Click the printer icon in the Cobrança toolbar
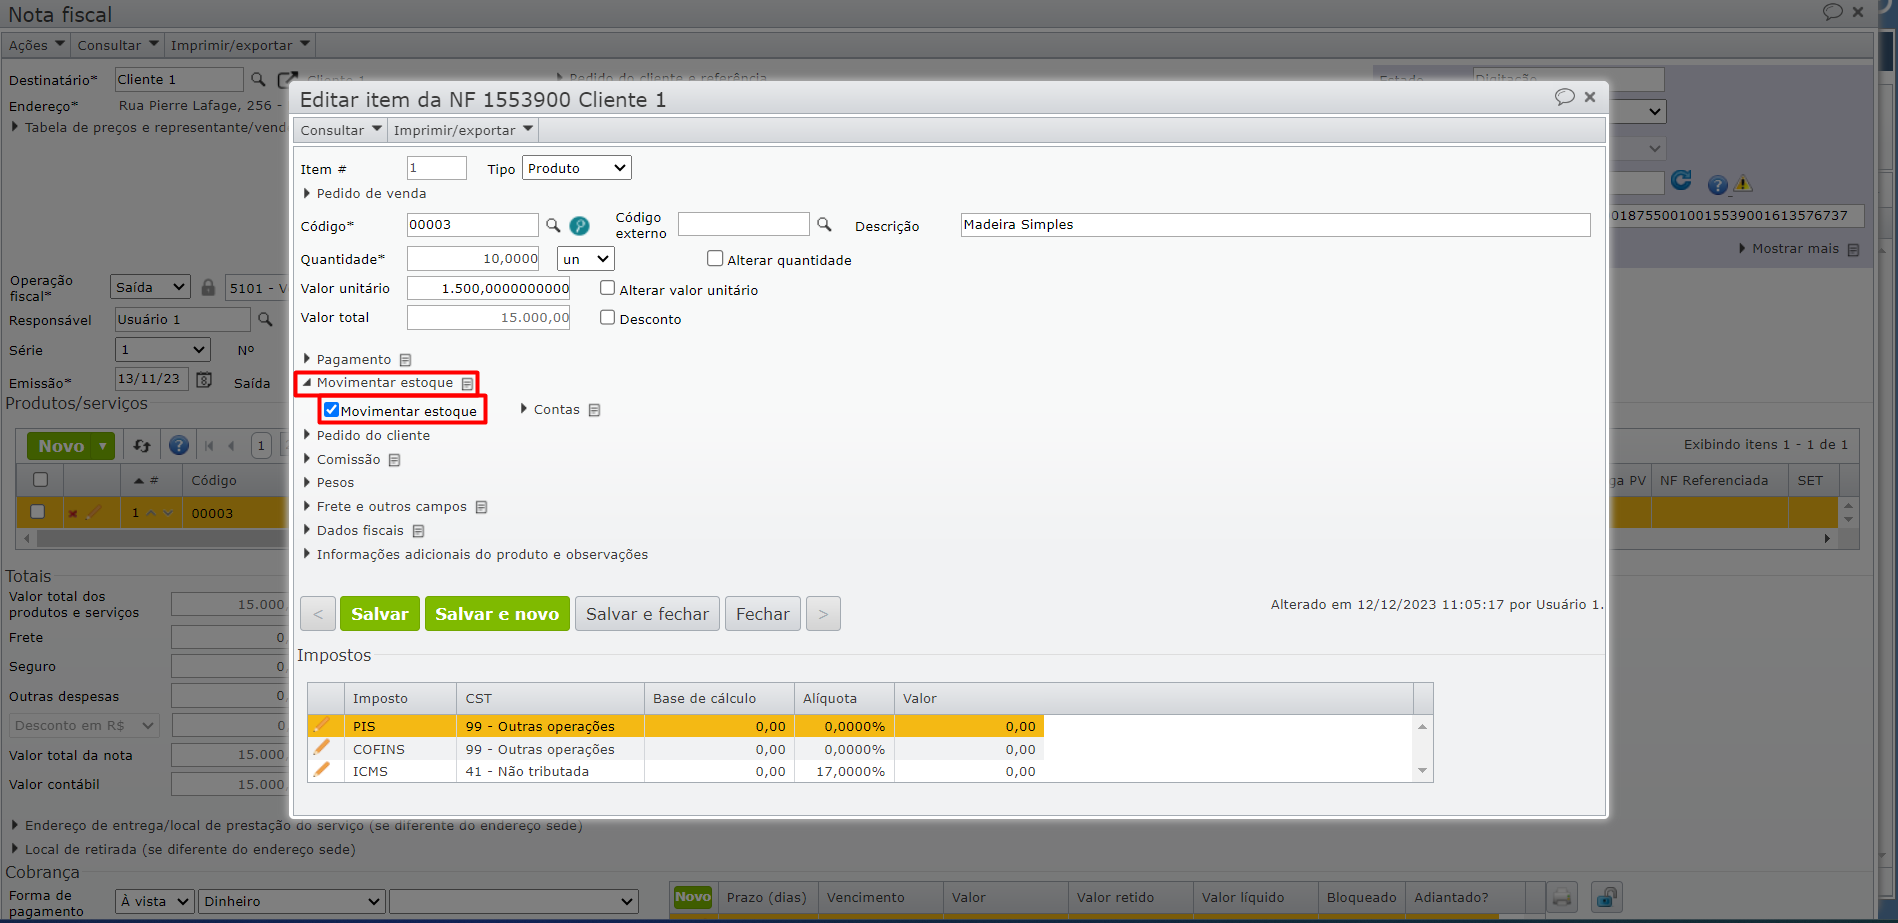This screenshot has height=923, width=1898. pos(1561,897)
